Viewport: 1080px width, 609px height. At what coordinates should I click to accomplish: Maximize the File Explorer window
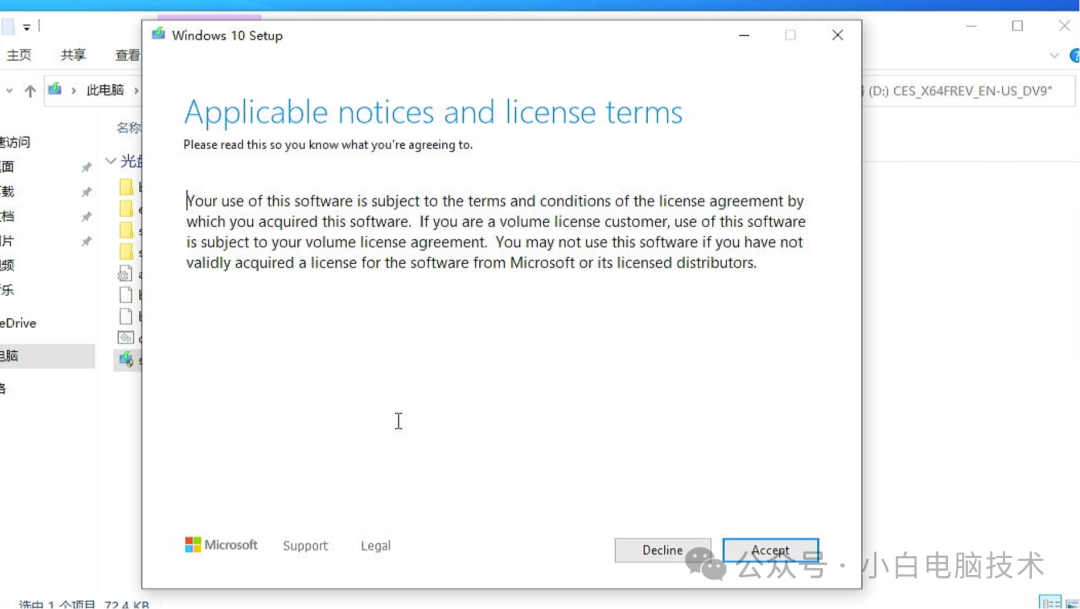click(x=1017, y=26)
